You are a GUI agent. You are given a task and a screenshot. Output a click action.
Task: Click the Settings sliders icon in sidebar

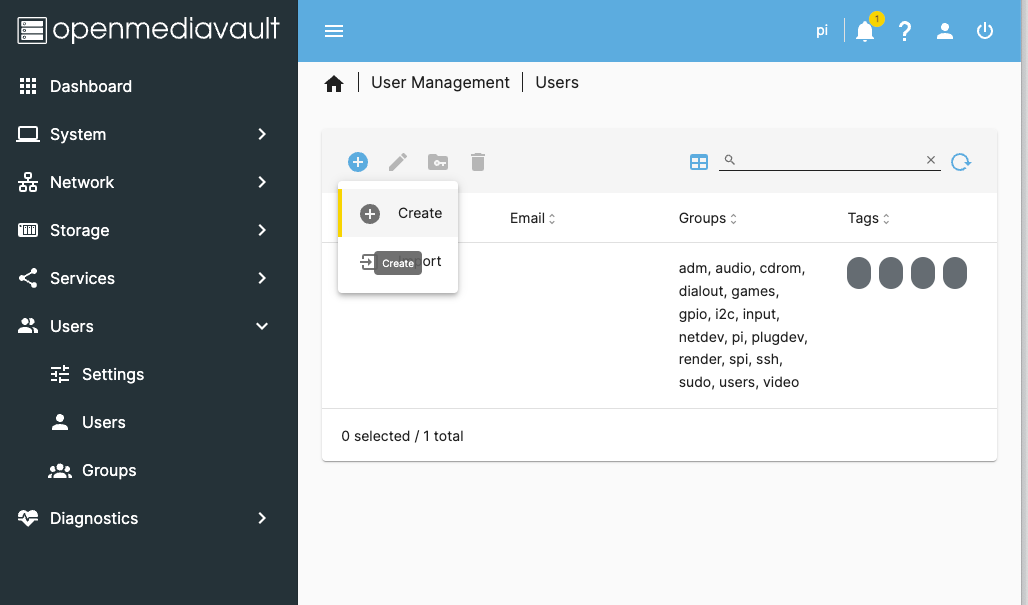60,374
